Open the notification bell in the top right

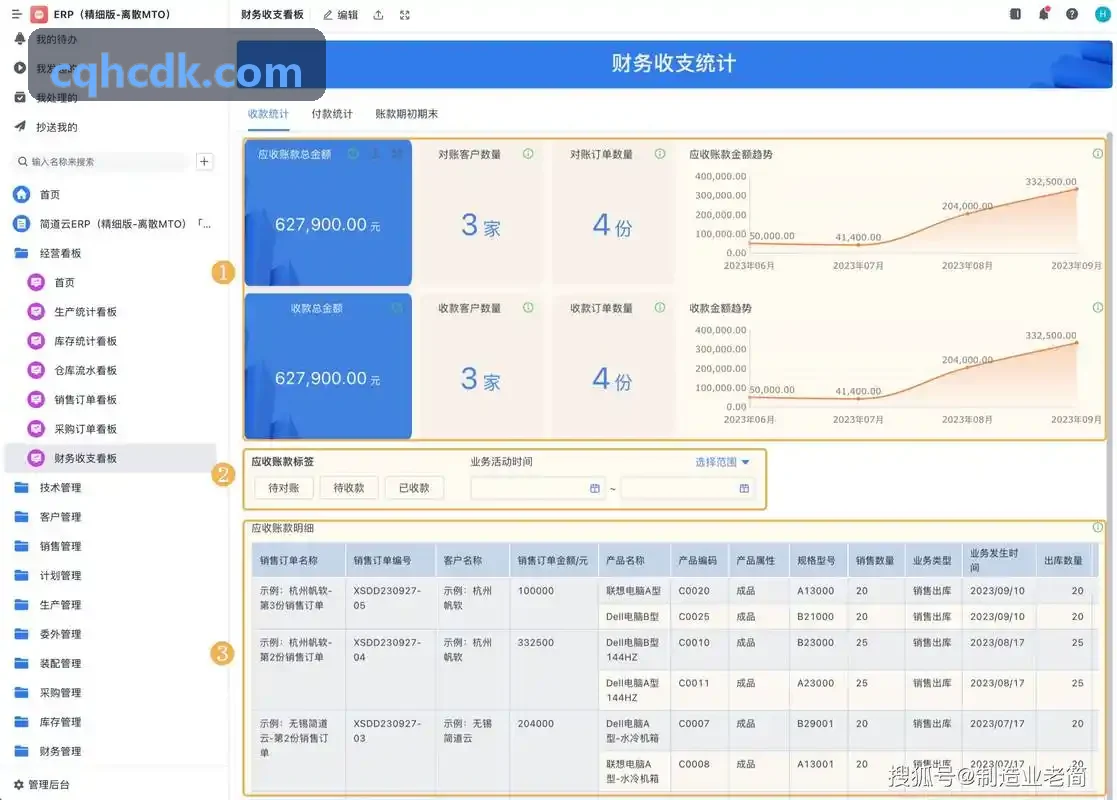click(1044, 14)
